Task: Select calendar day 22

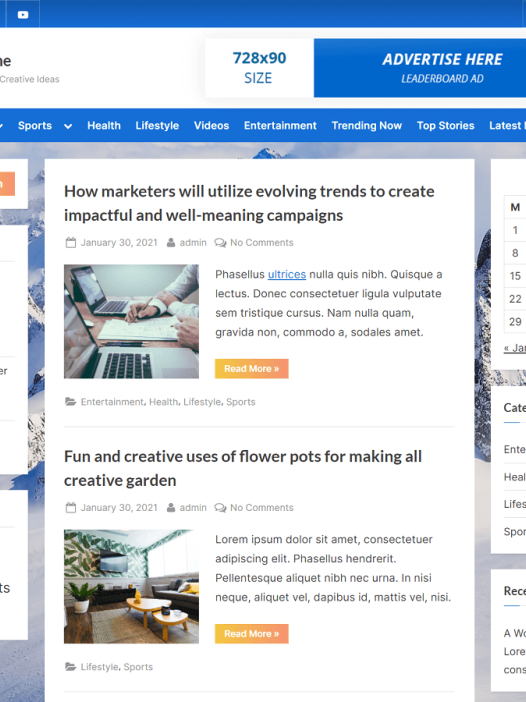Action: click(x=515, y=299)
